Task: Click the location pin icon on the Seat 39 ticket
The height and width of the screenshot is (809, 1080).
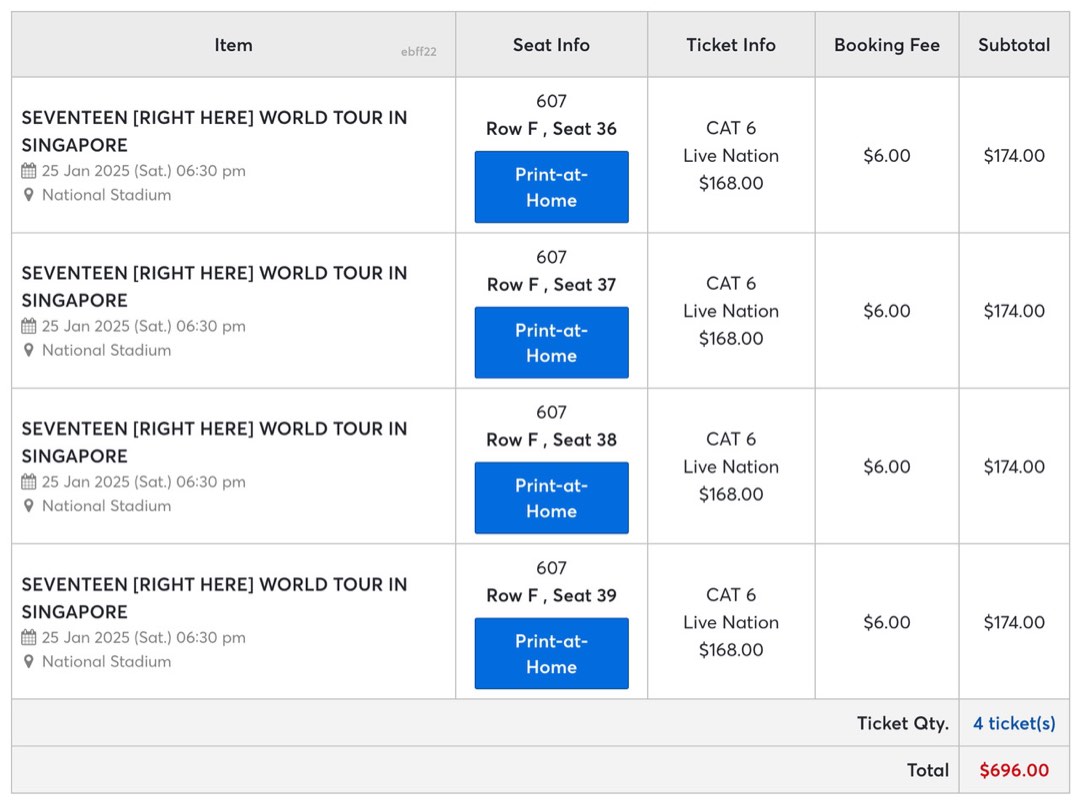Action: click(30, 661)
